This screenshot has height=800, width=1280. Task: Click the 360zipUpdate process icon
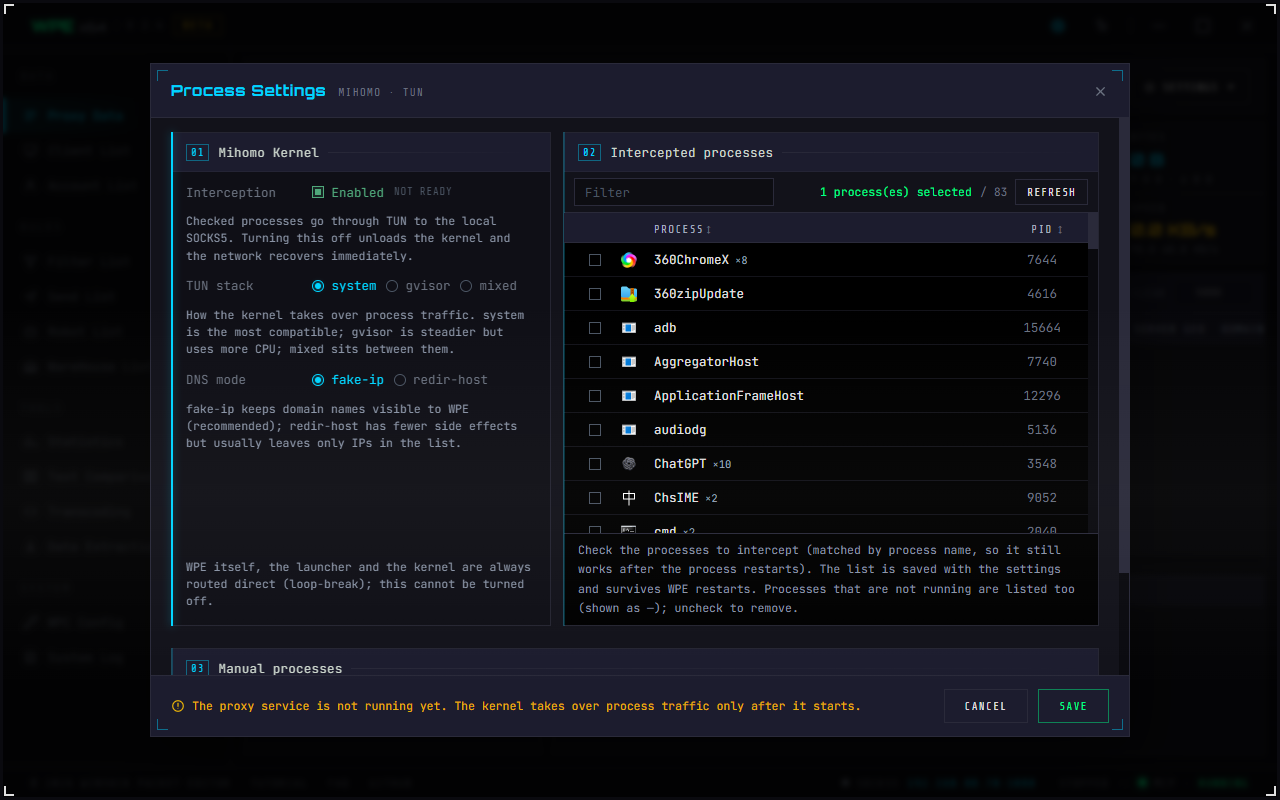click(x=628, y=294)
